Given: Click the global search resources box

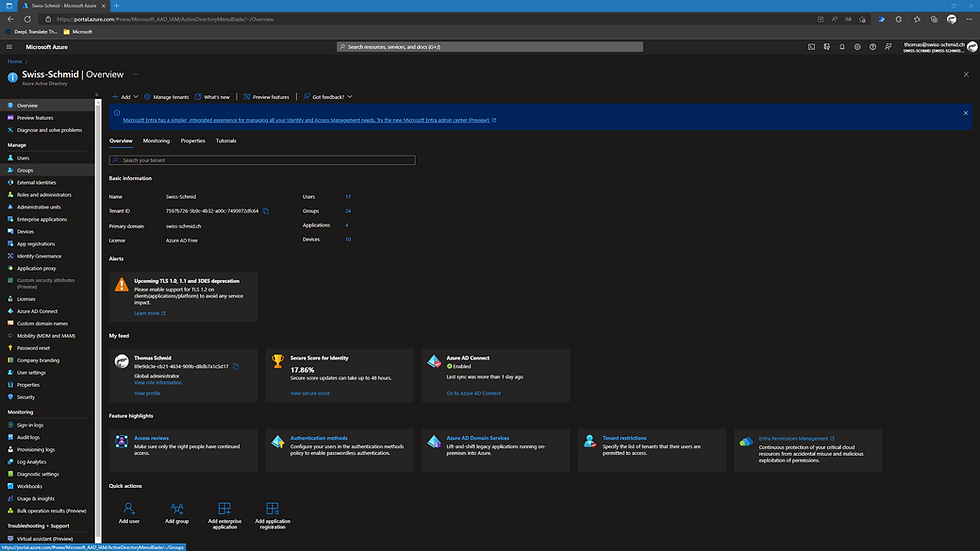Looking at the screenshot, I should pyautogui.click(x=490, y=47).
